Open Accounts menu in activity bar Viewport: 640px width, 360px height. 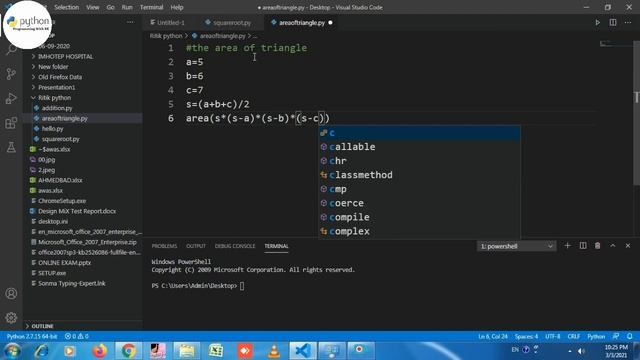tap(11, 293)
